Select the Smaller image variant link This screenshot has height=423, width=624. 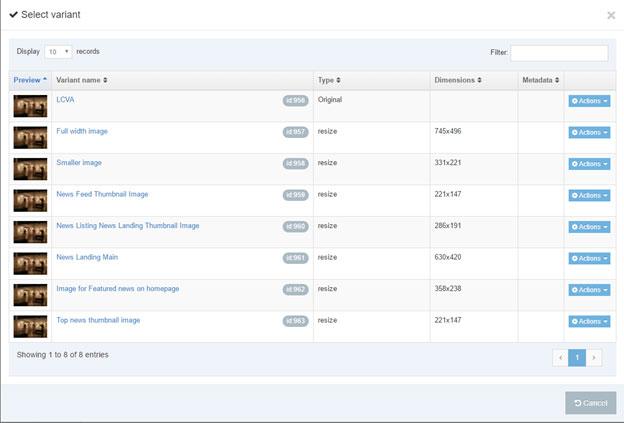(x=79, y=163)
